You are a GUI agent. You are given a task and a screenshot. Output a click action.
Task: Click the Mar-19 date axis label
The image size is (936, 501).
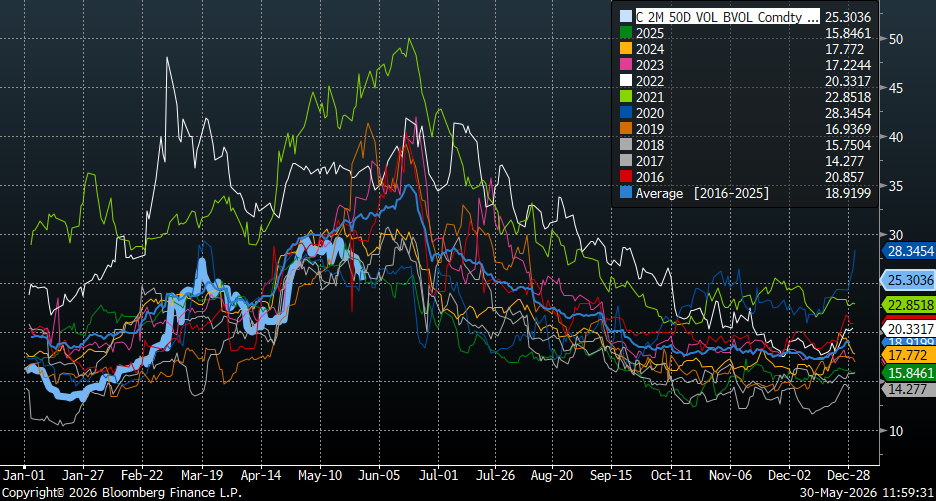[x=202, y=475]
